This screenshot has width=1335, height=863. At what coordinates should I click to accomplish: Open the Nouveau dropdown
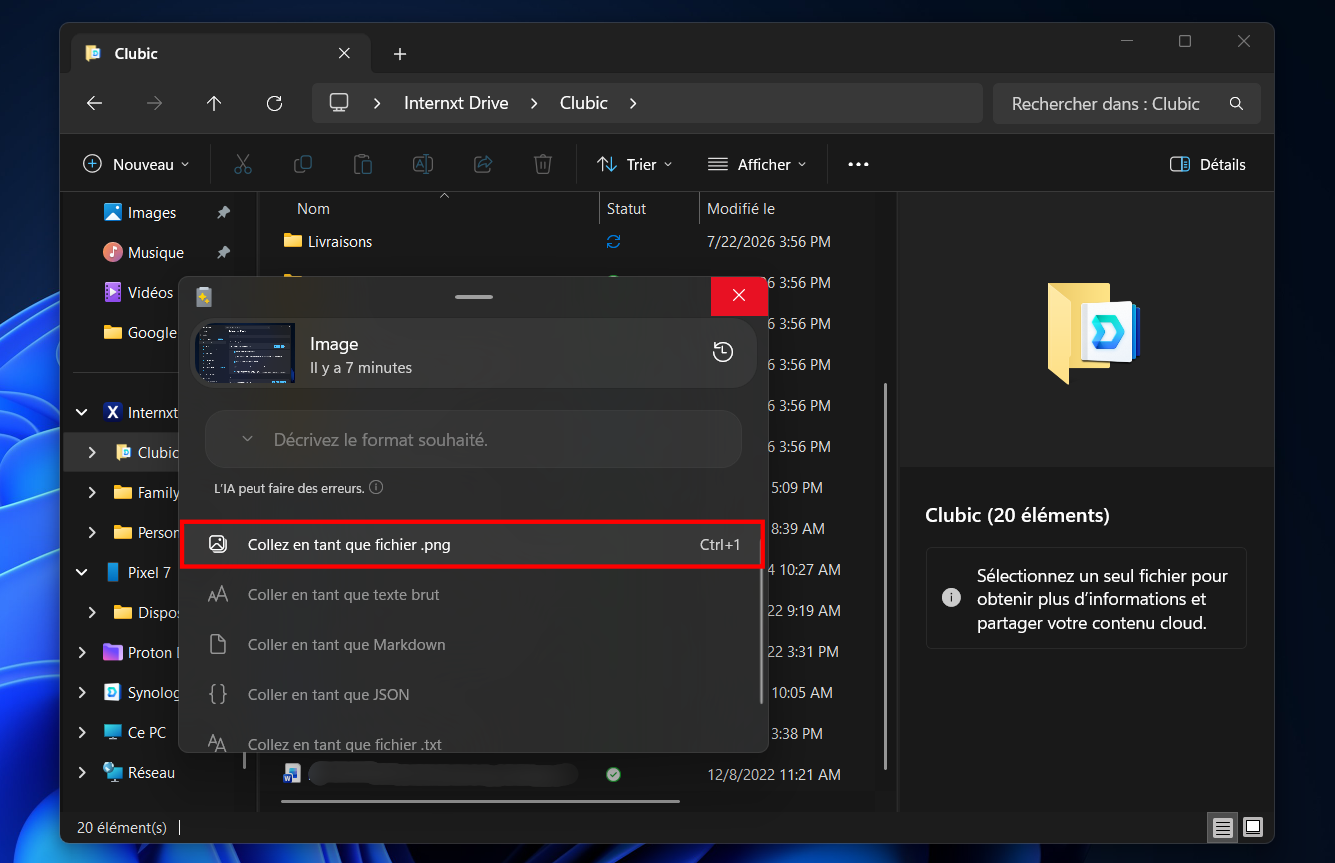click(x=135, y=164)
